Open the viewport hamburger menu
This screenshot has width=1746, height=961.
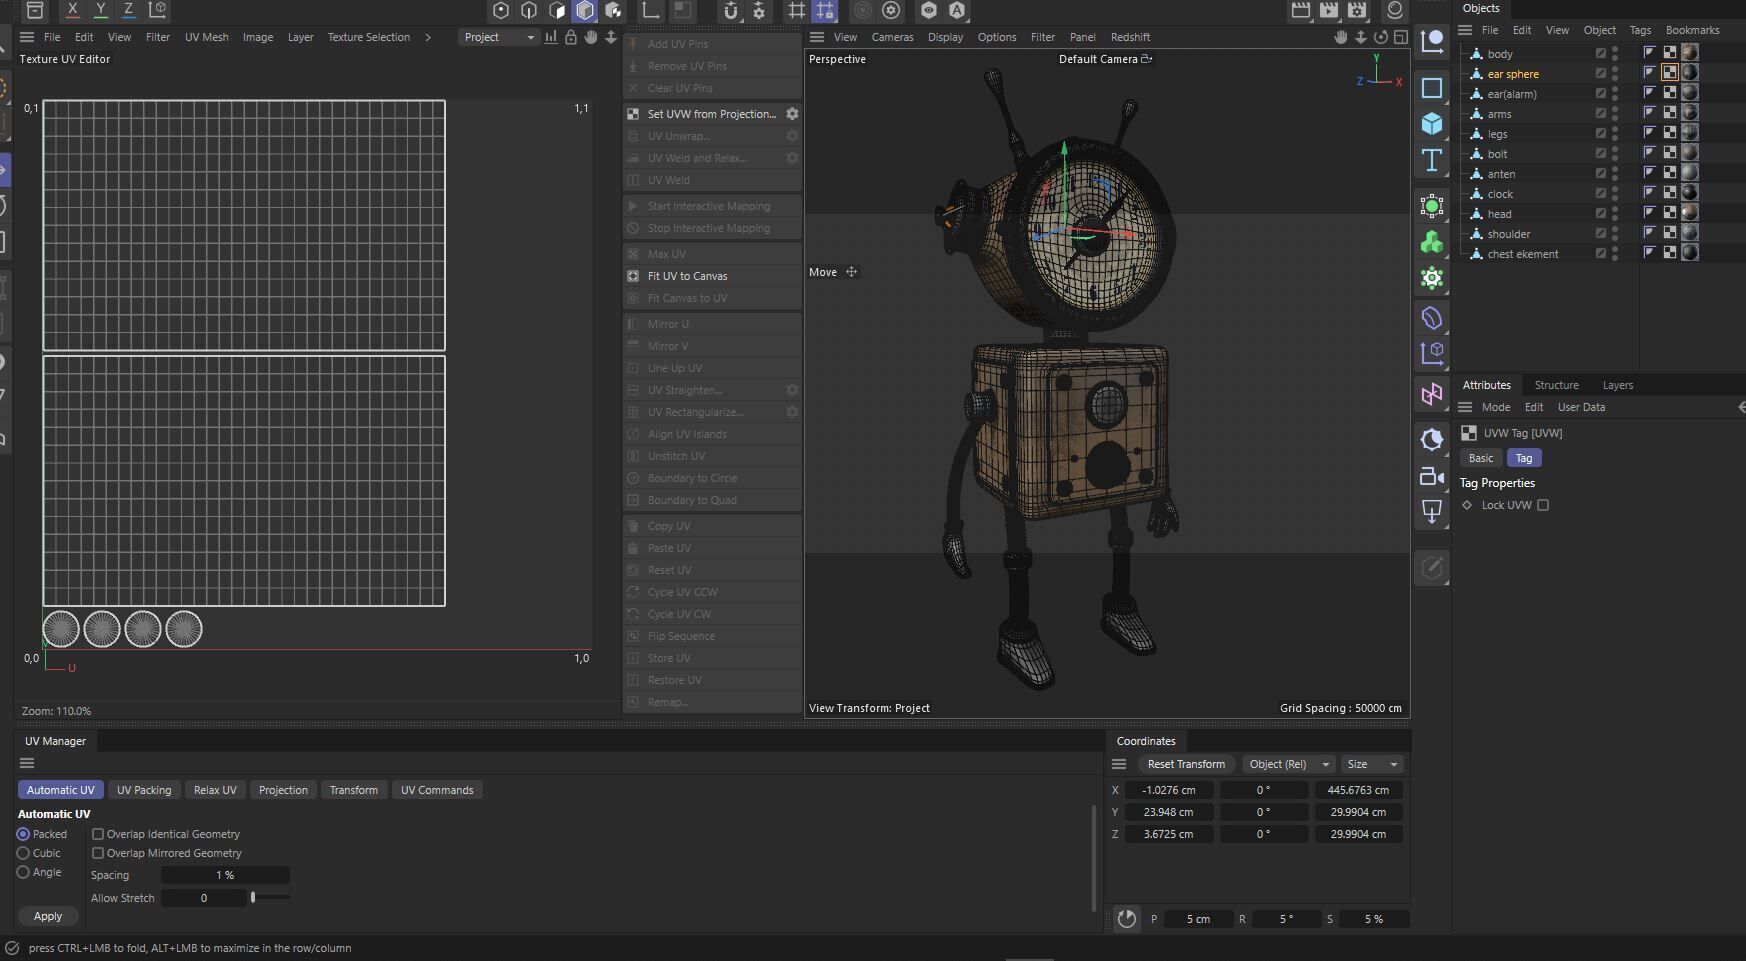(x=817, y=37)
